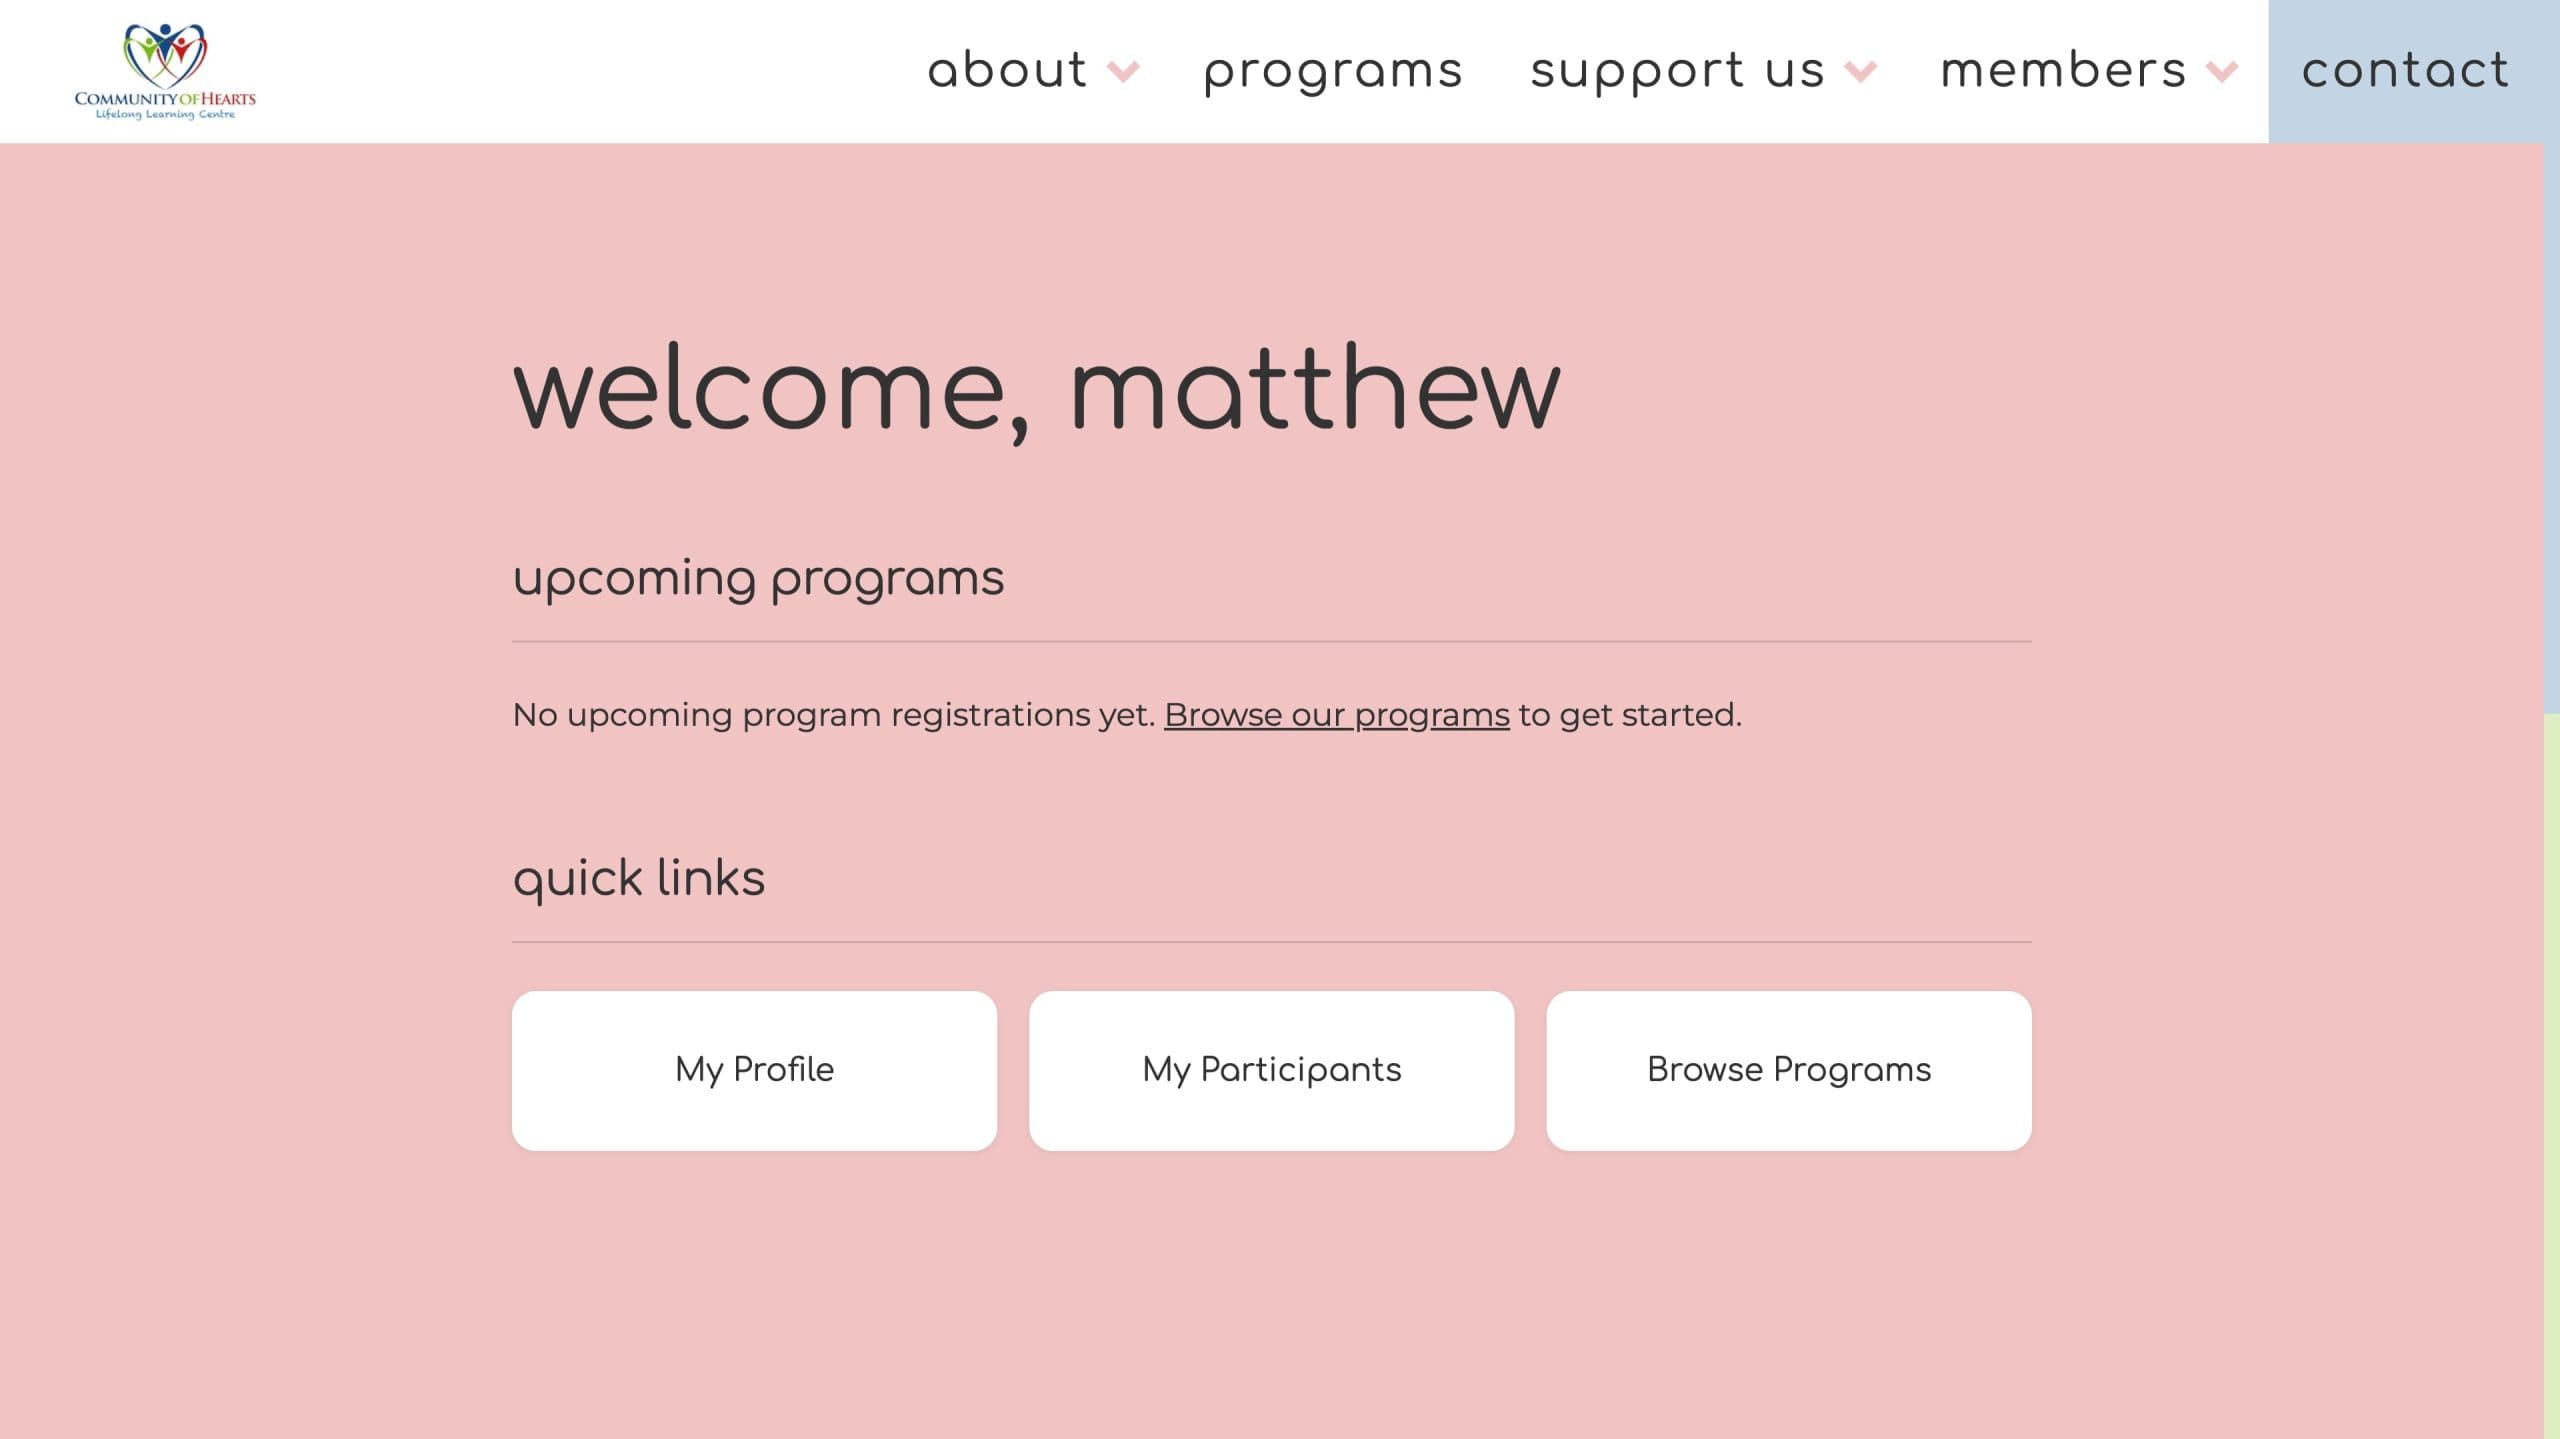This screenshot has height=1439, width=2560.
Task: Click the 'welcome, matthew' heading
Action: click(x=1036, y=388)
